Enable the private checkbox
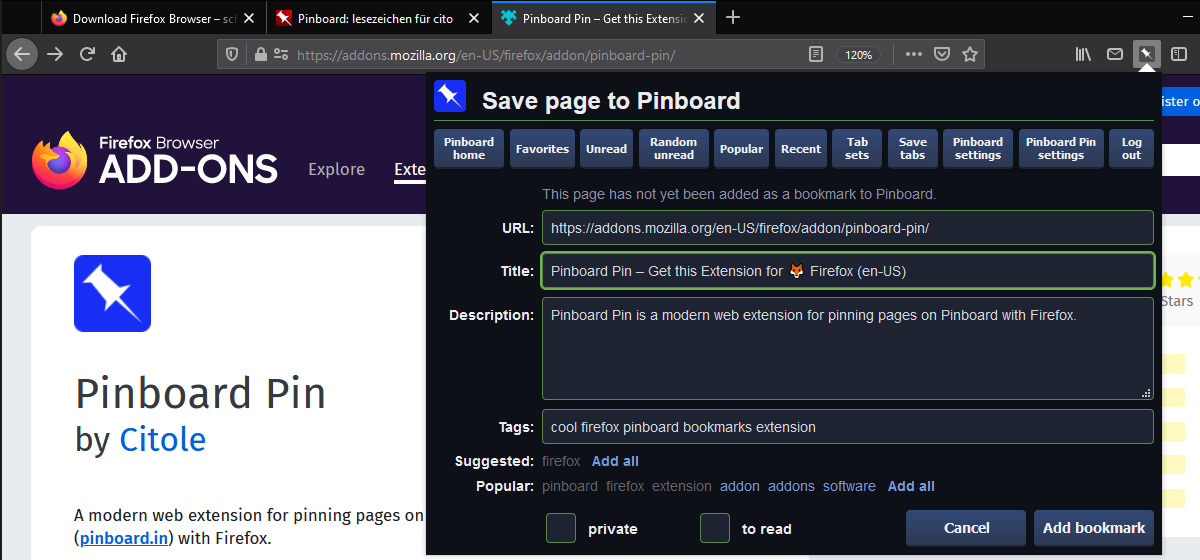 tap(561, 528)
